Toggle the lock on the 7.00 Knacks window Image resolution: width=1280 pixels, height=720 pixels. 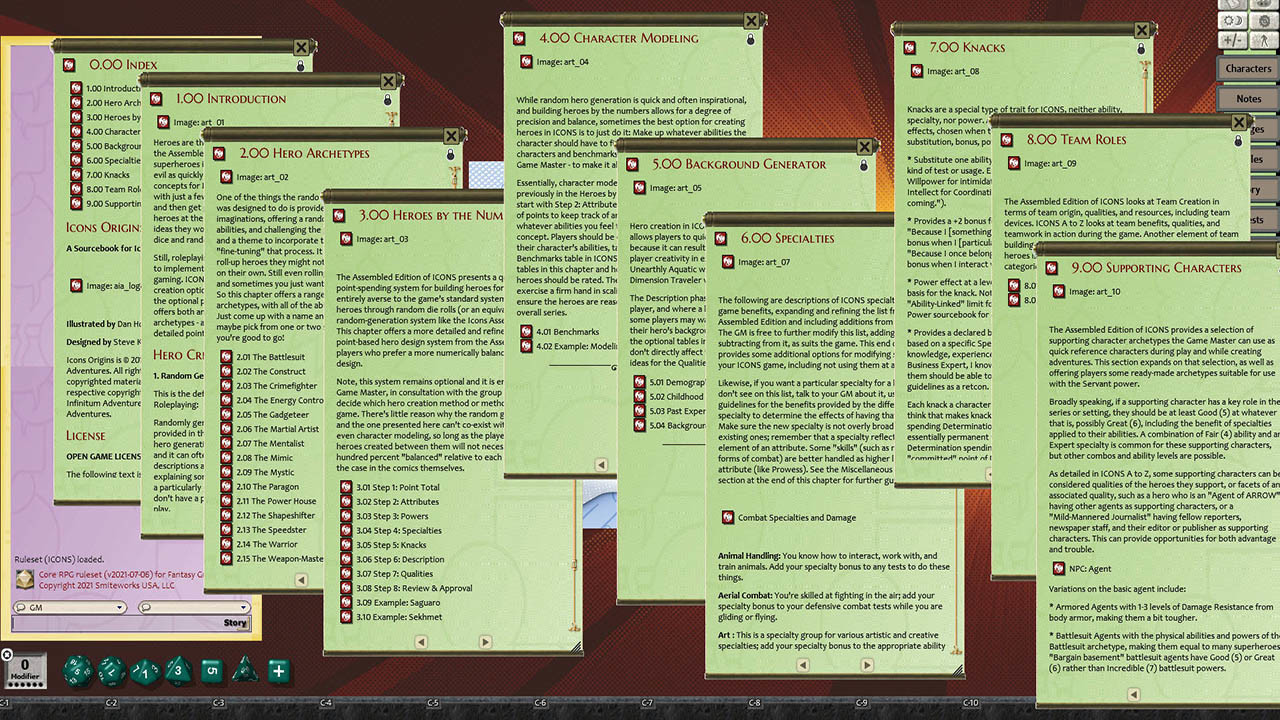(1142, 46)
